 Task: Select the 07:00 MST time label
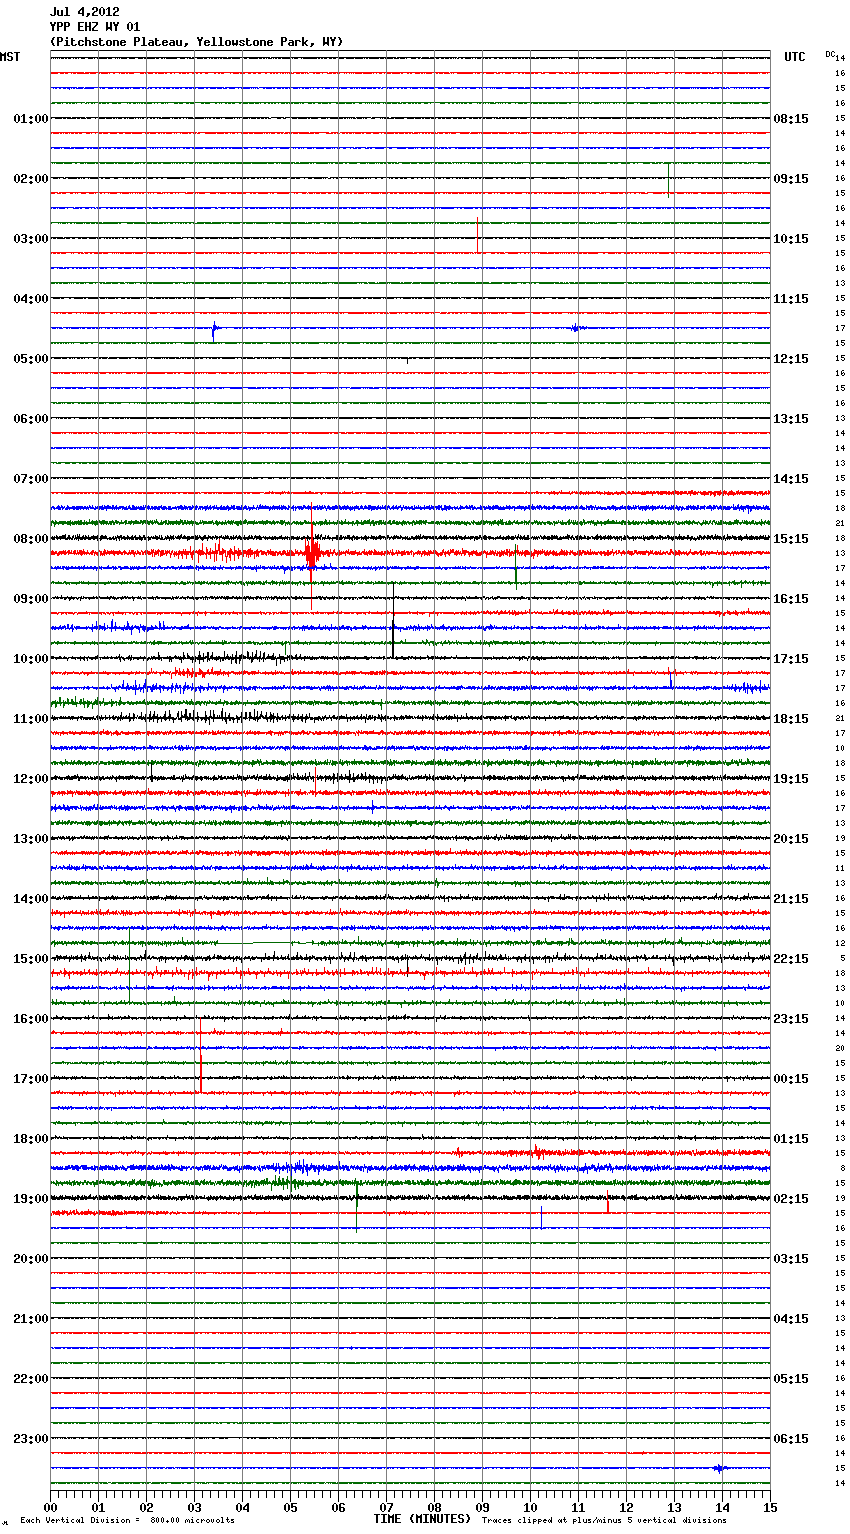point(30,479)
